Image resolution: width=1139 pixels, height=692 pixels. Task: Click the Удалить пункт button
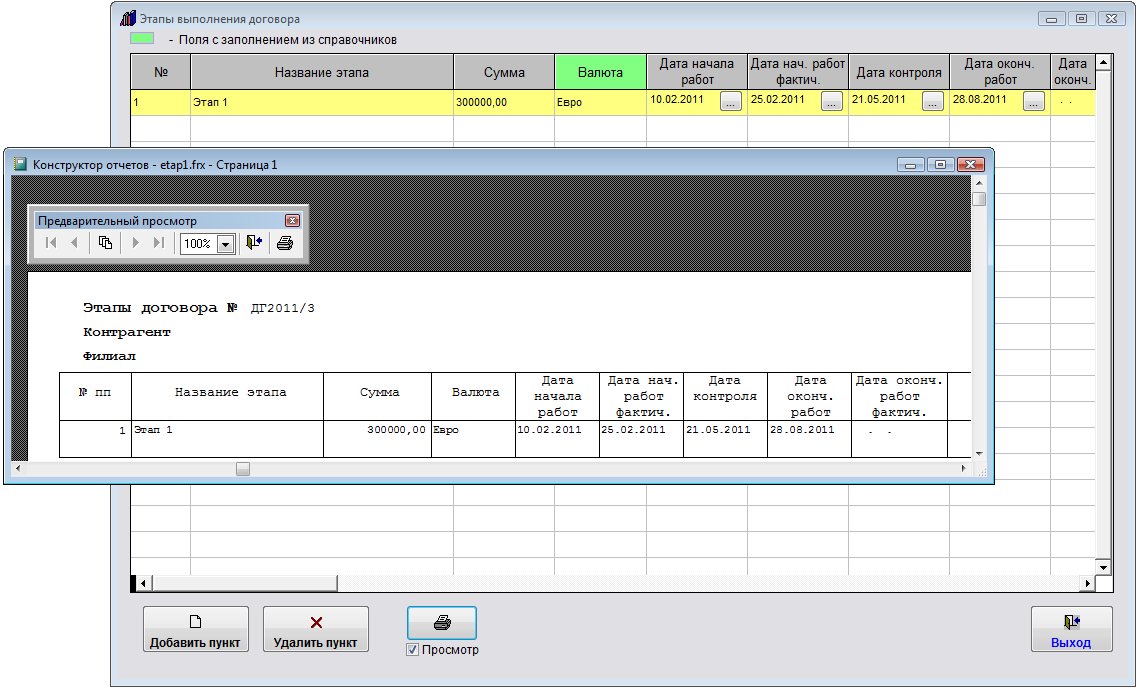click(316, 631)
